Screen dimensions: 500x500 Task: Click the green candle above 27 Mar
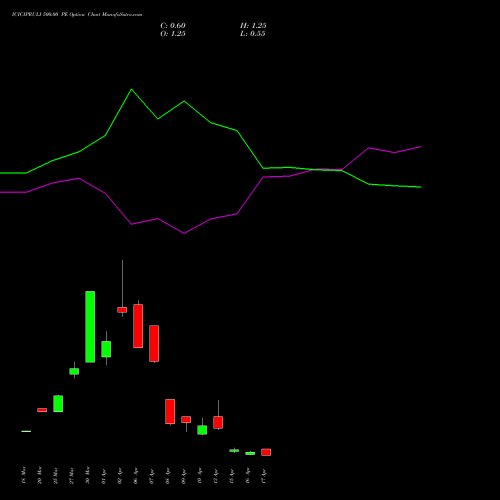[74, 371]
